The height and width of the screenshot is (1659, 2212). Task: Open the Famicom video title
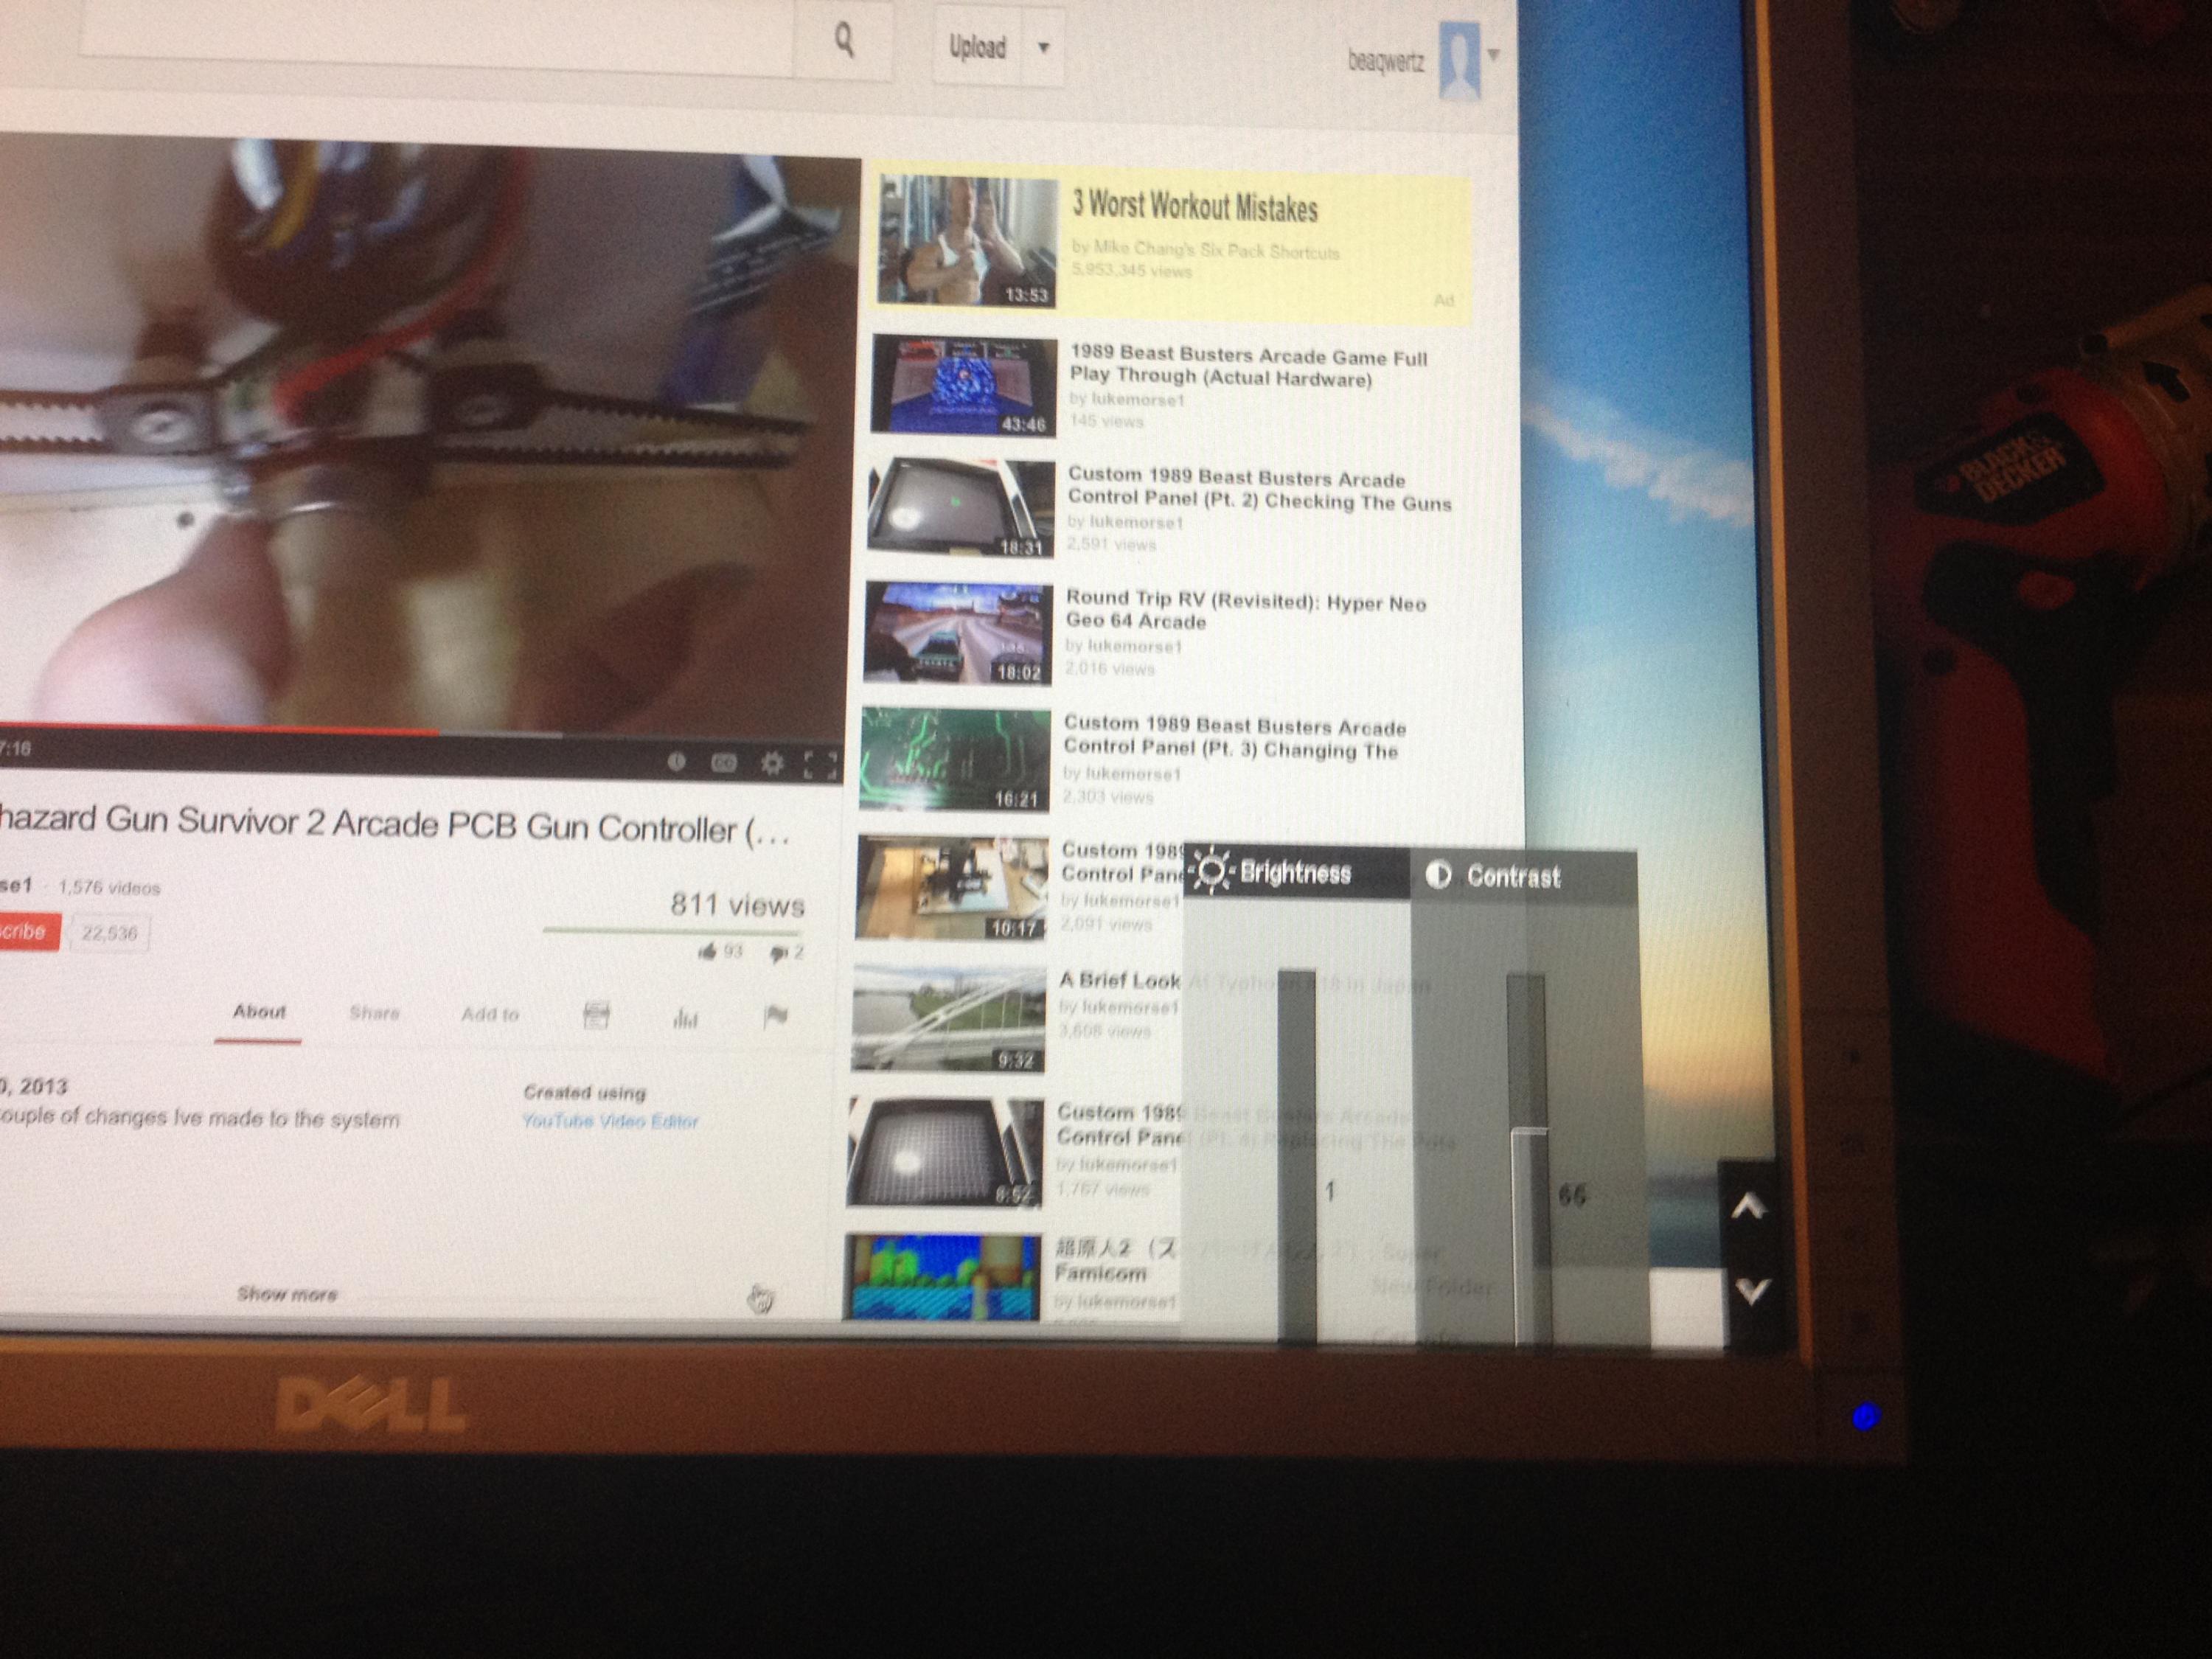pos(1115,1261)
